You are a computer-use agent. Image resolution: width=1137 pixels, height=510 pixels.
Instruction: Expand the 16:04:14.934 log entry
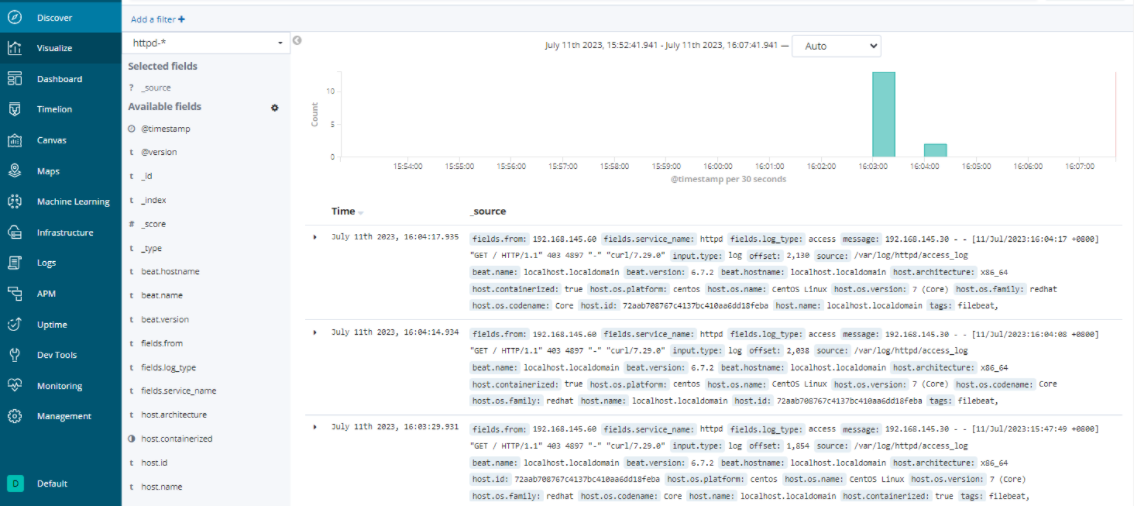click(315, 332)
